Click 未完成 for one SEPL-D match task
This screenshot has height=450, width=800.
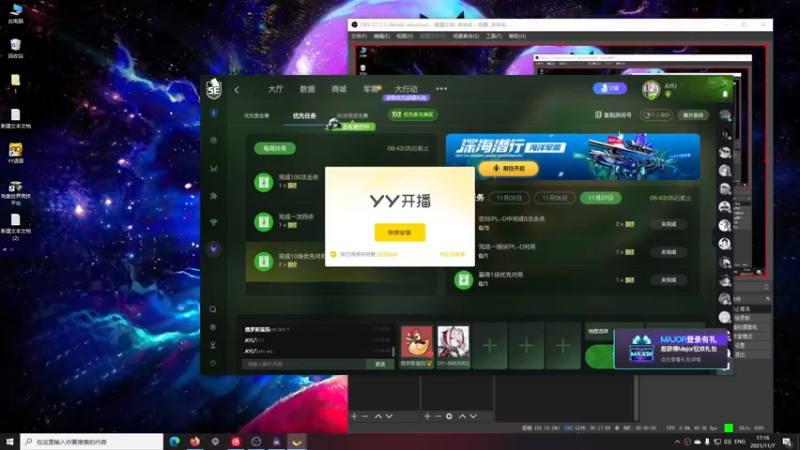coord(668,252)
